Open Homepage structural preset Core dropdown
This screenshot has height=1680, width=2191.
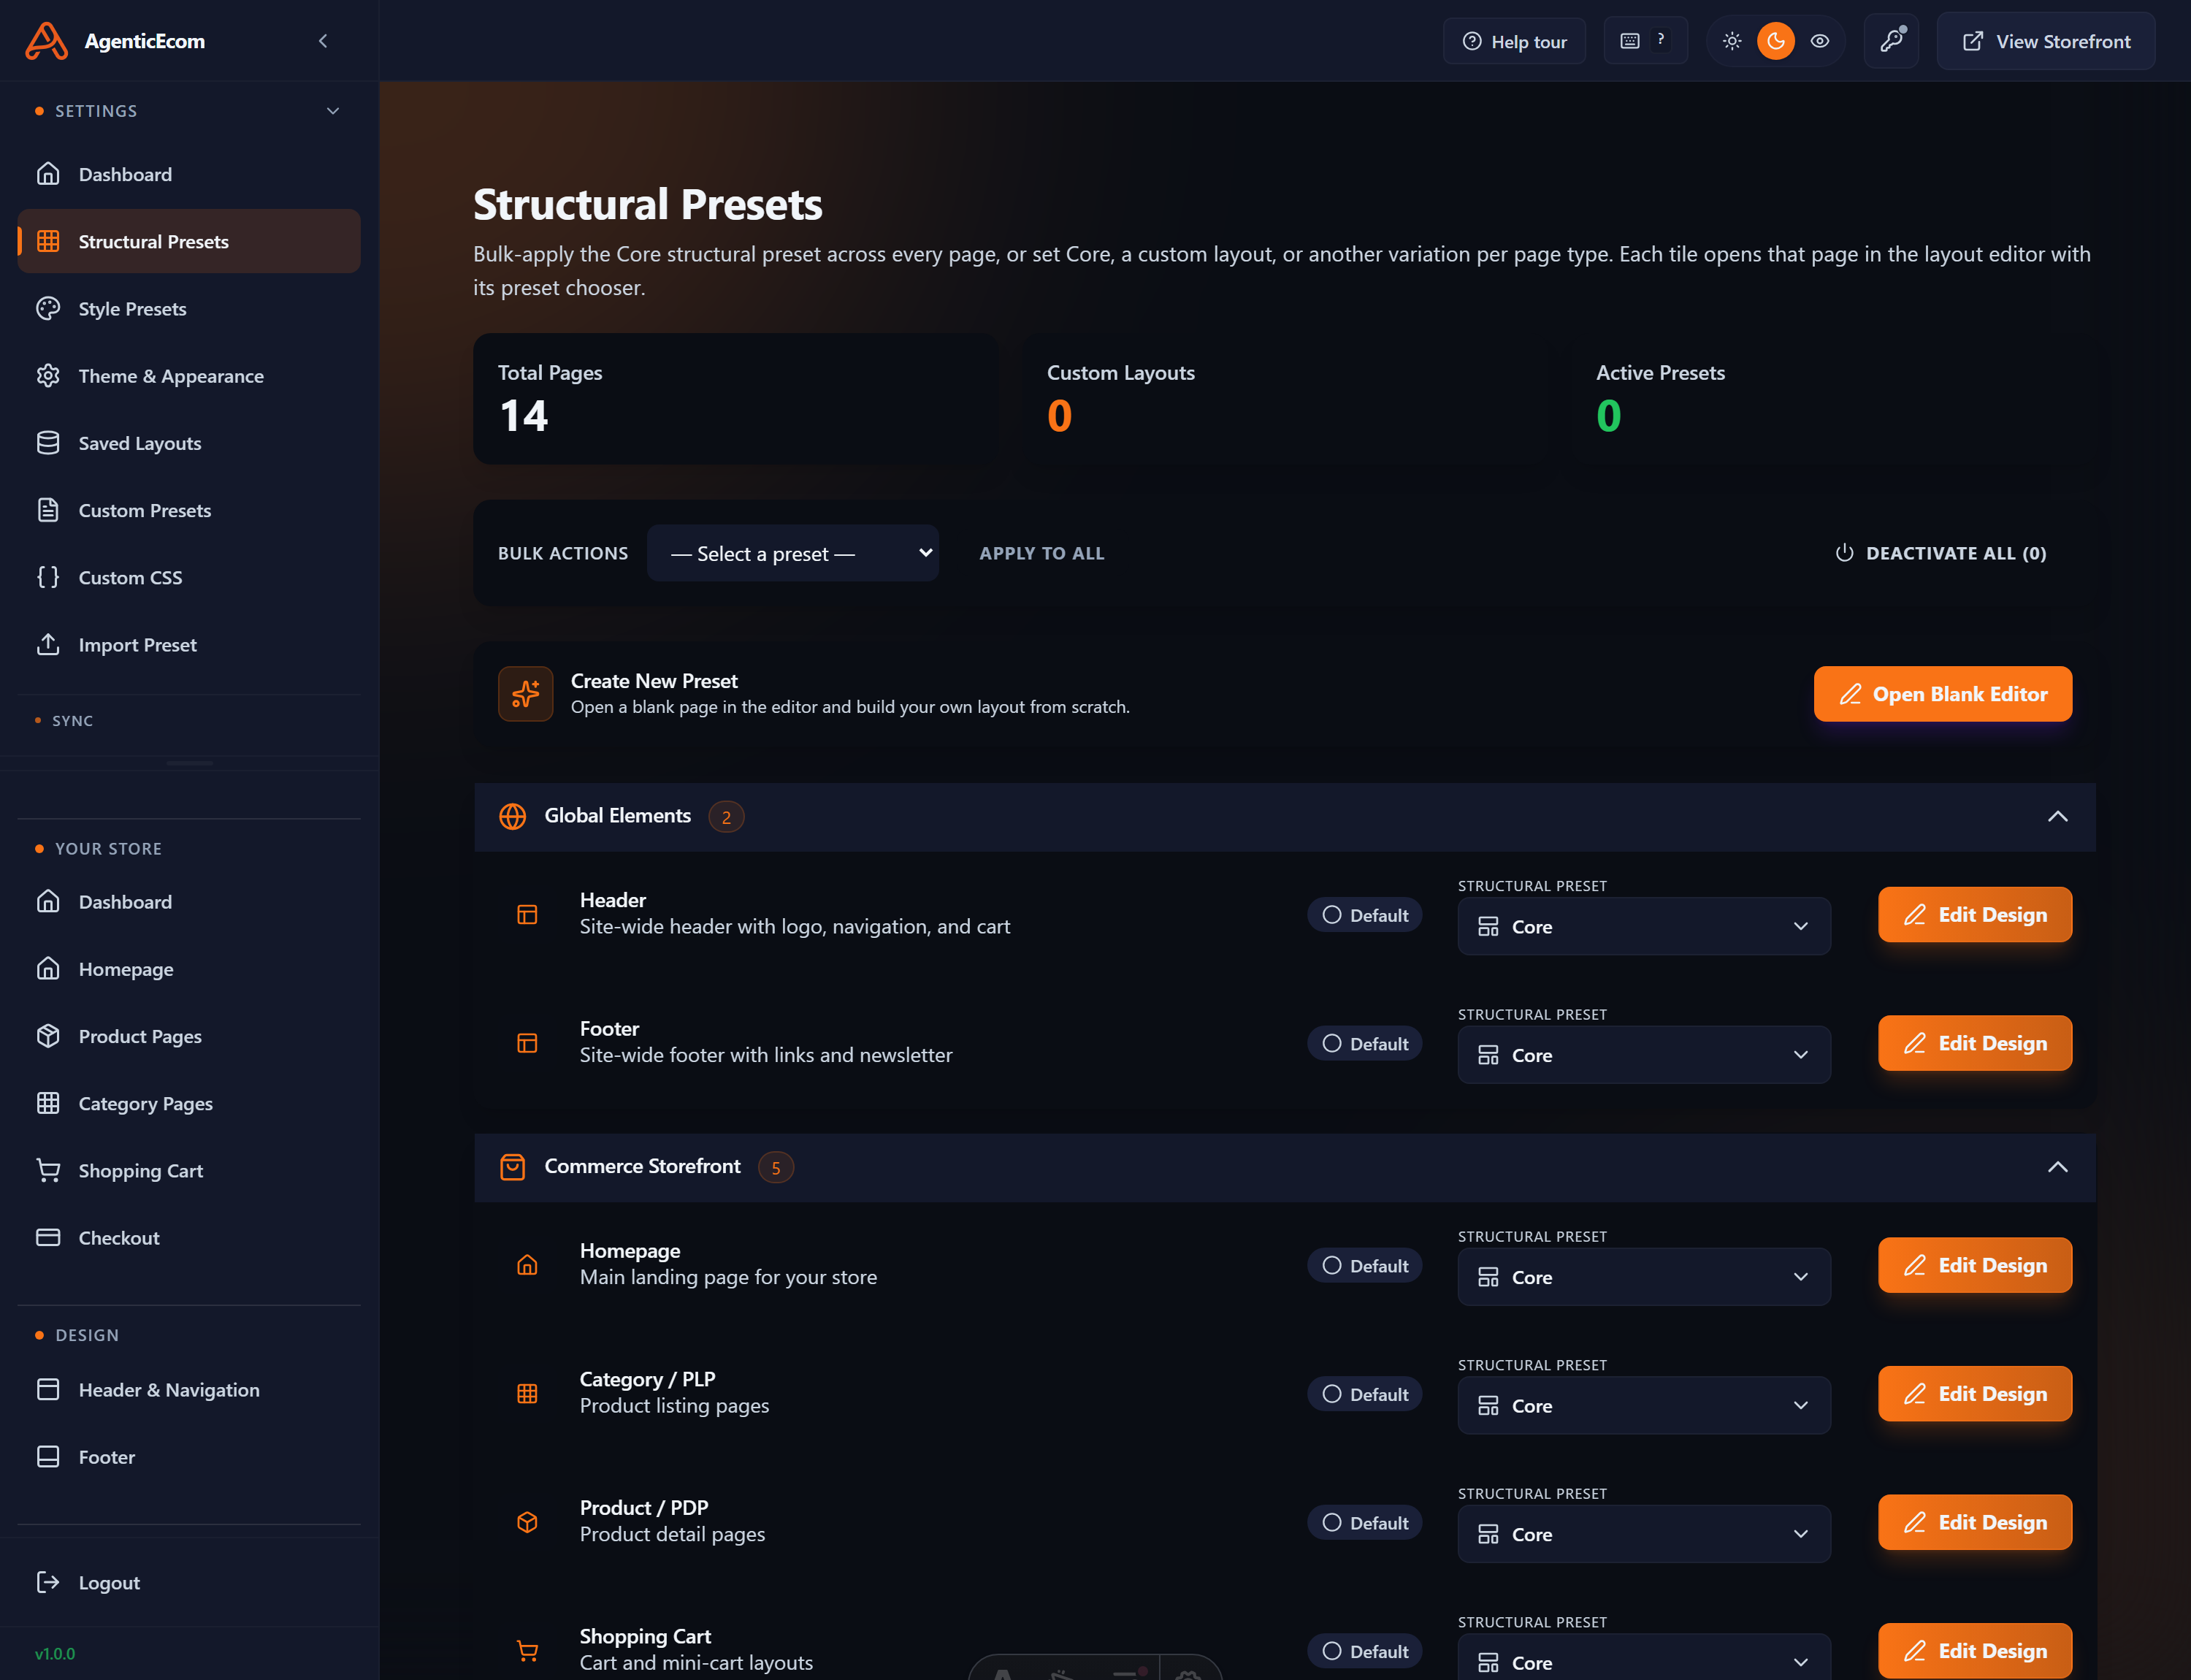[1644, 1277]
